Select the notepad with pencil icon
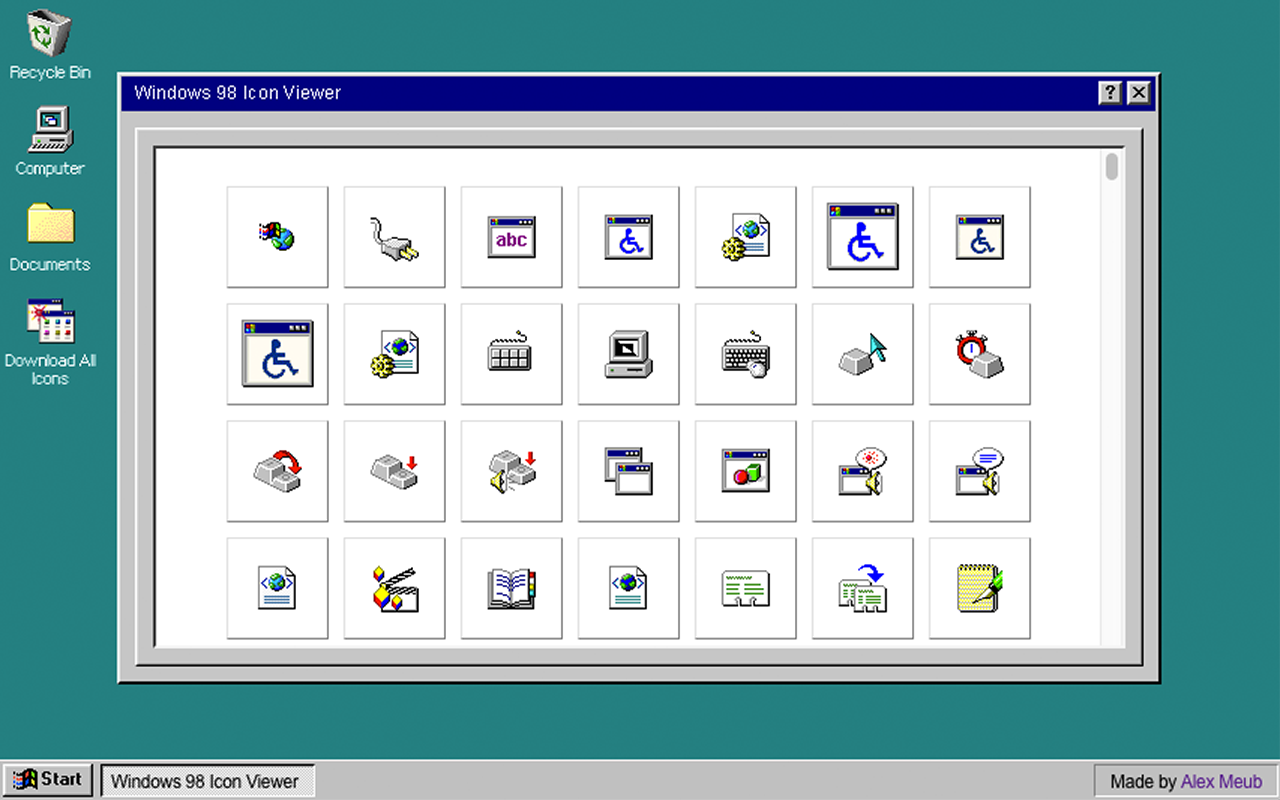The image size is (1280, 800). [979, 588]
